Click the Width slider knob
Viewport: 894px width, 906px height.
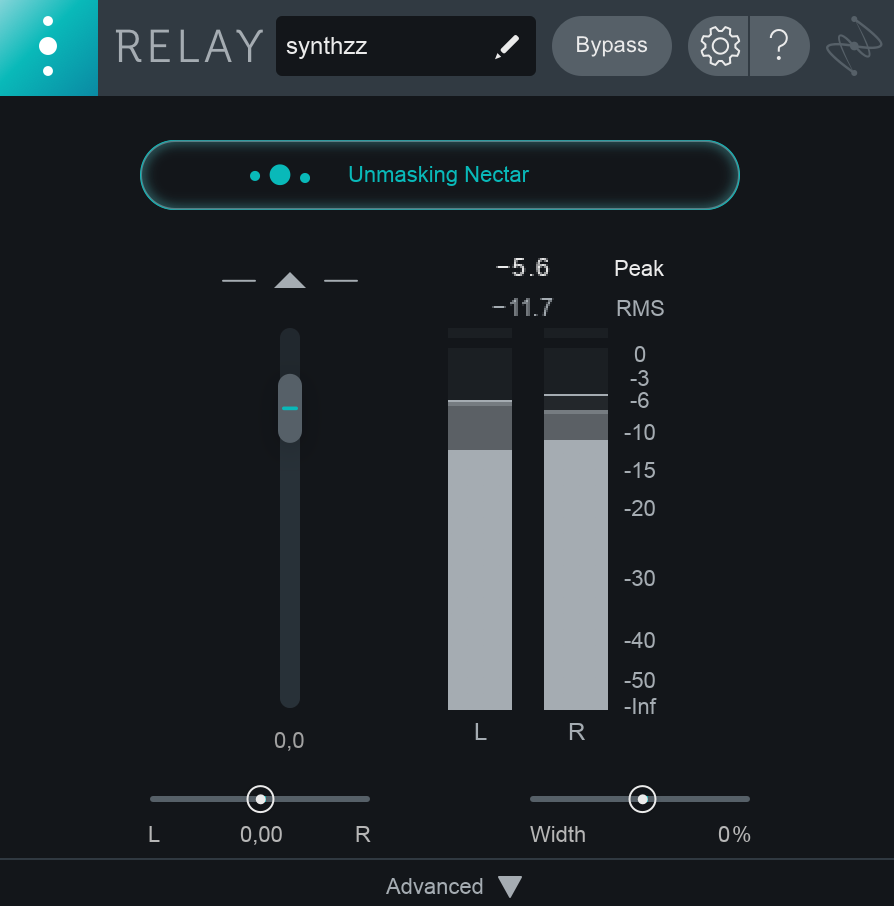click(x=642, y=799)
